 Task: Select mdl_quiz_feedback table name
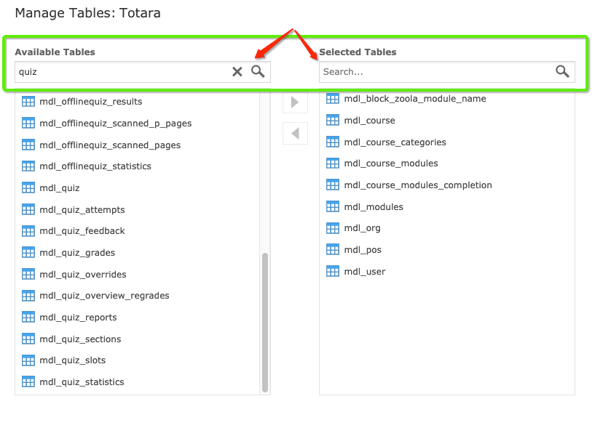(82, 231)
